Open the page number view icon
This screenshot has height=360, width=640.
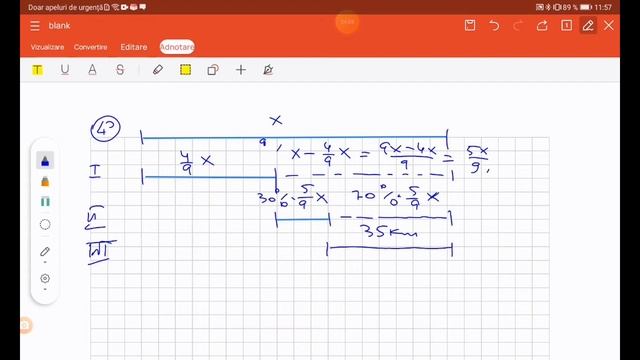coord(567,25)
